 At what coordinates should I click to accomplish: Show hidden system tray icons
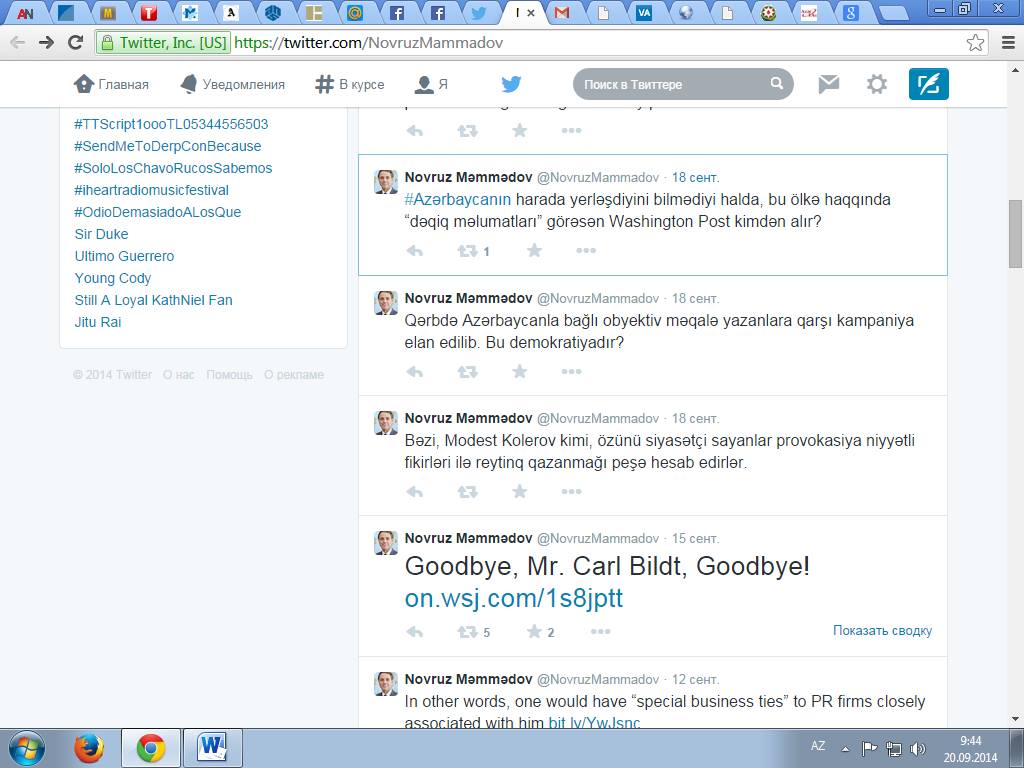846,749
